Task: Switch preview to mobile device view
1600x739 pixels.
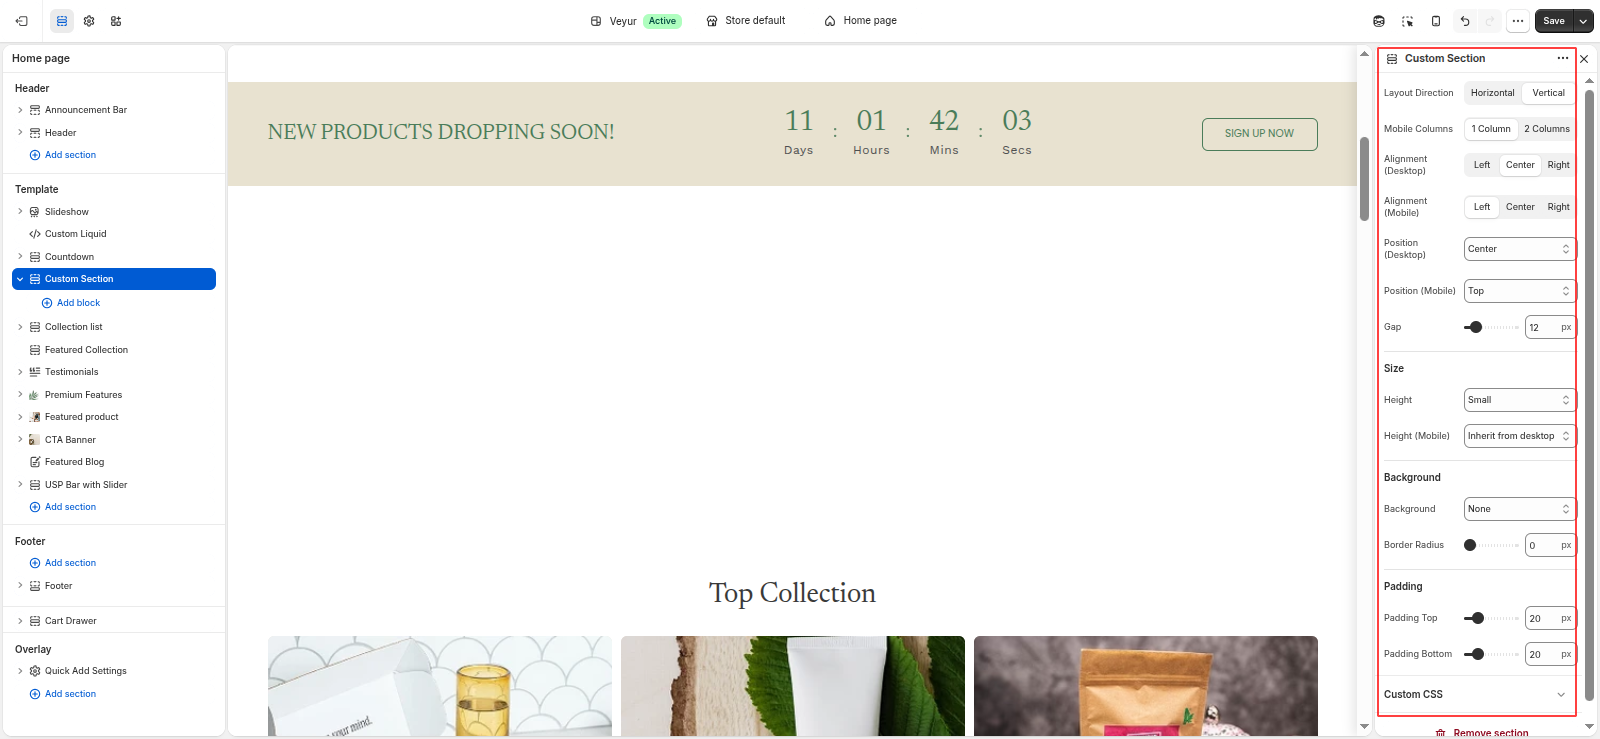Action: 1436,21
